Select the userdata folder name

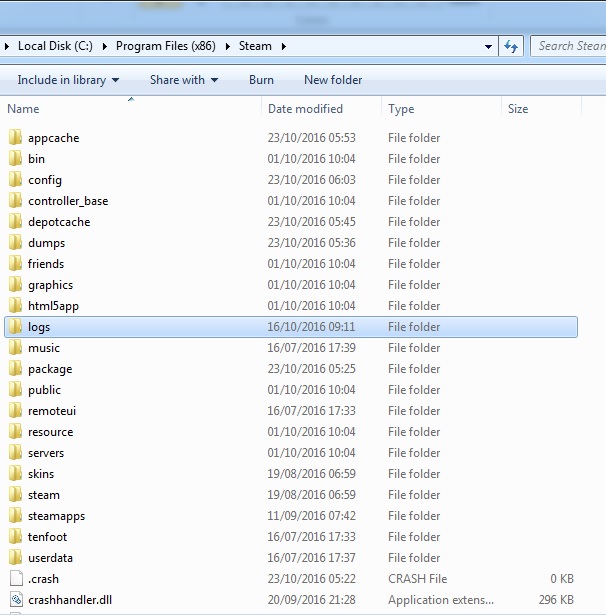coord(50,558)
